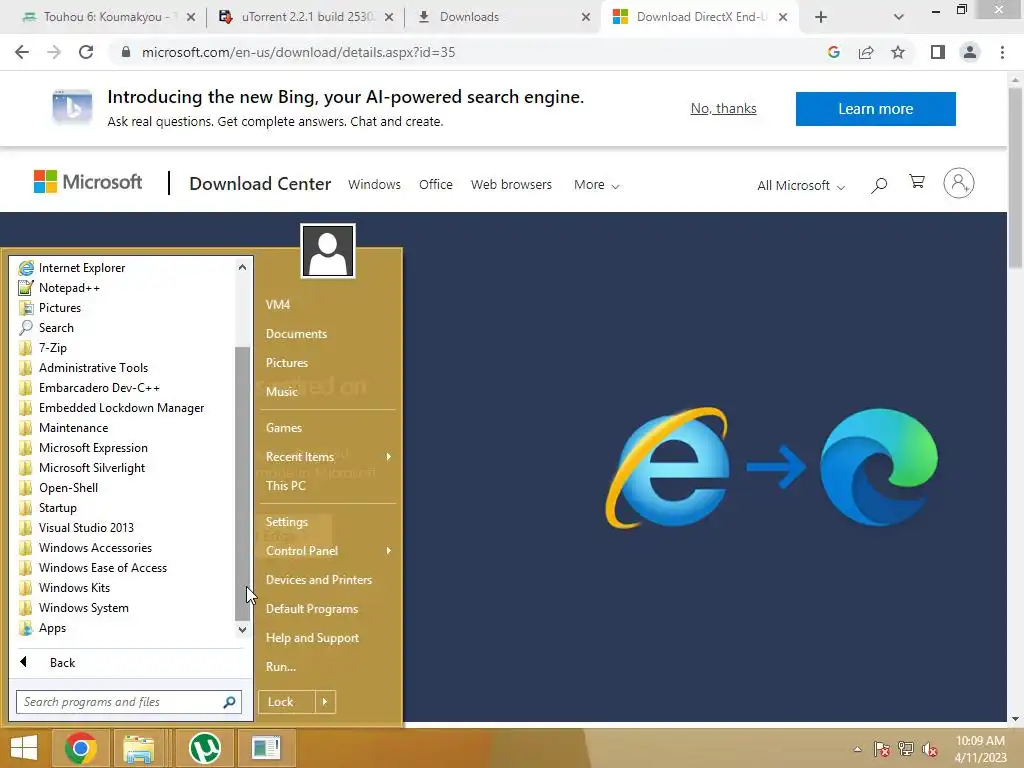Click the network icon in the system tray

point(906,749)
